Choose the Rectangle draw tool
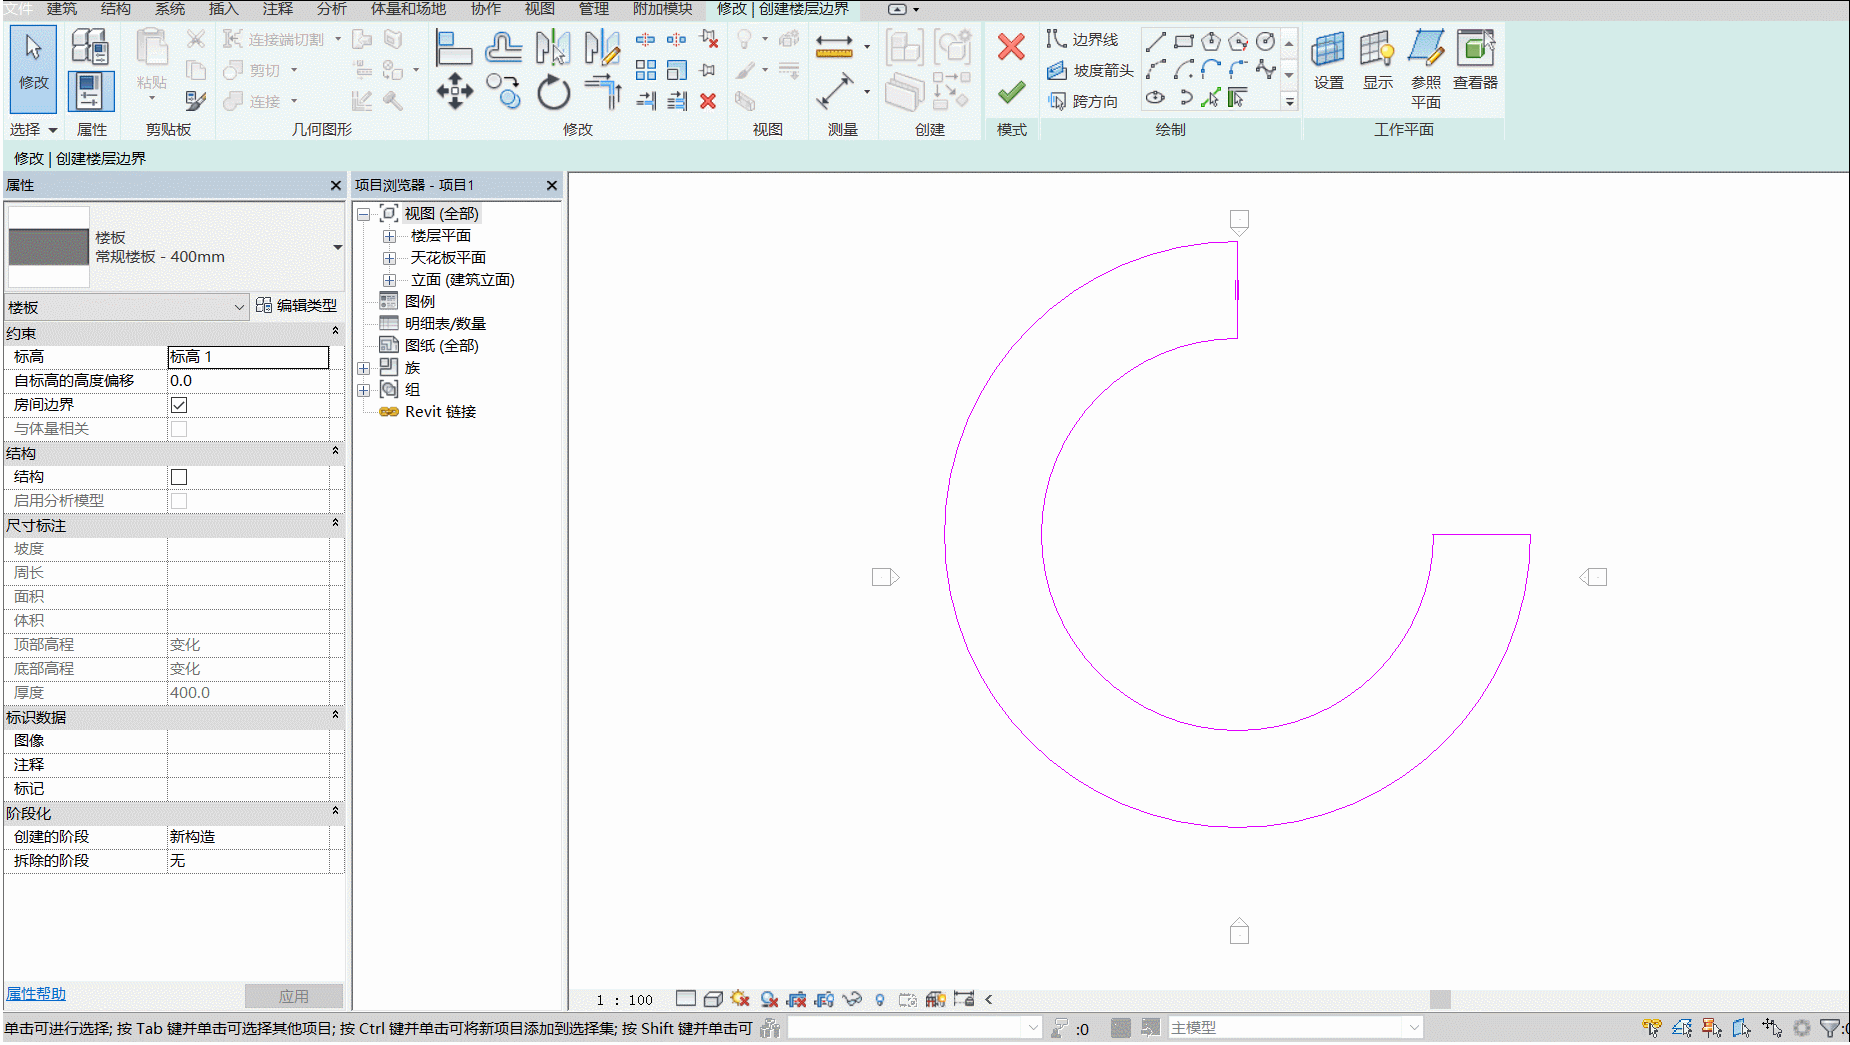 tap(1184, 41)
